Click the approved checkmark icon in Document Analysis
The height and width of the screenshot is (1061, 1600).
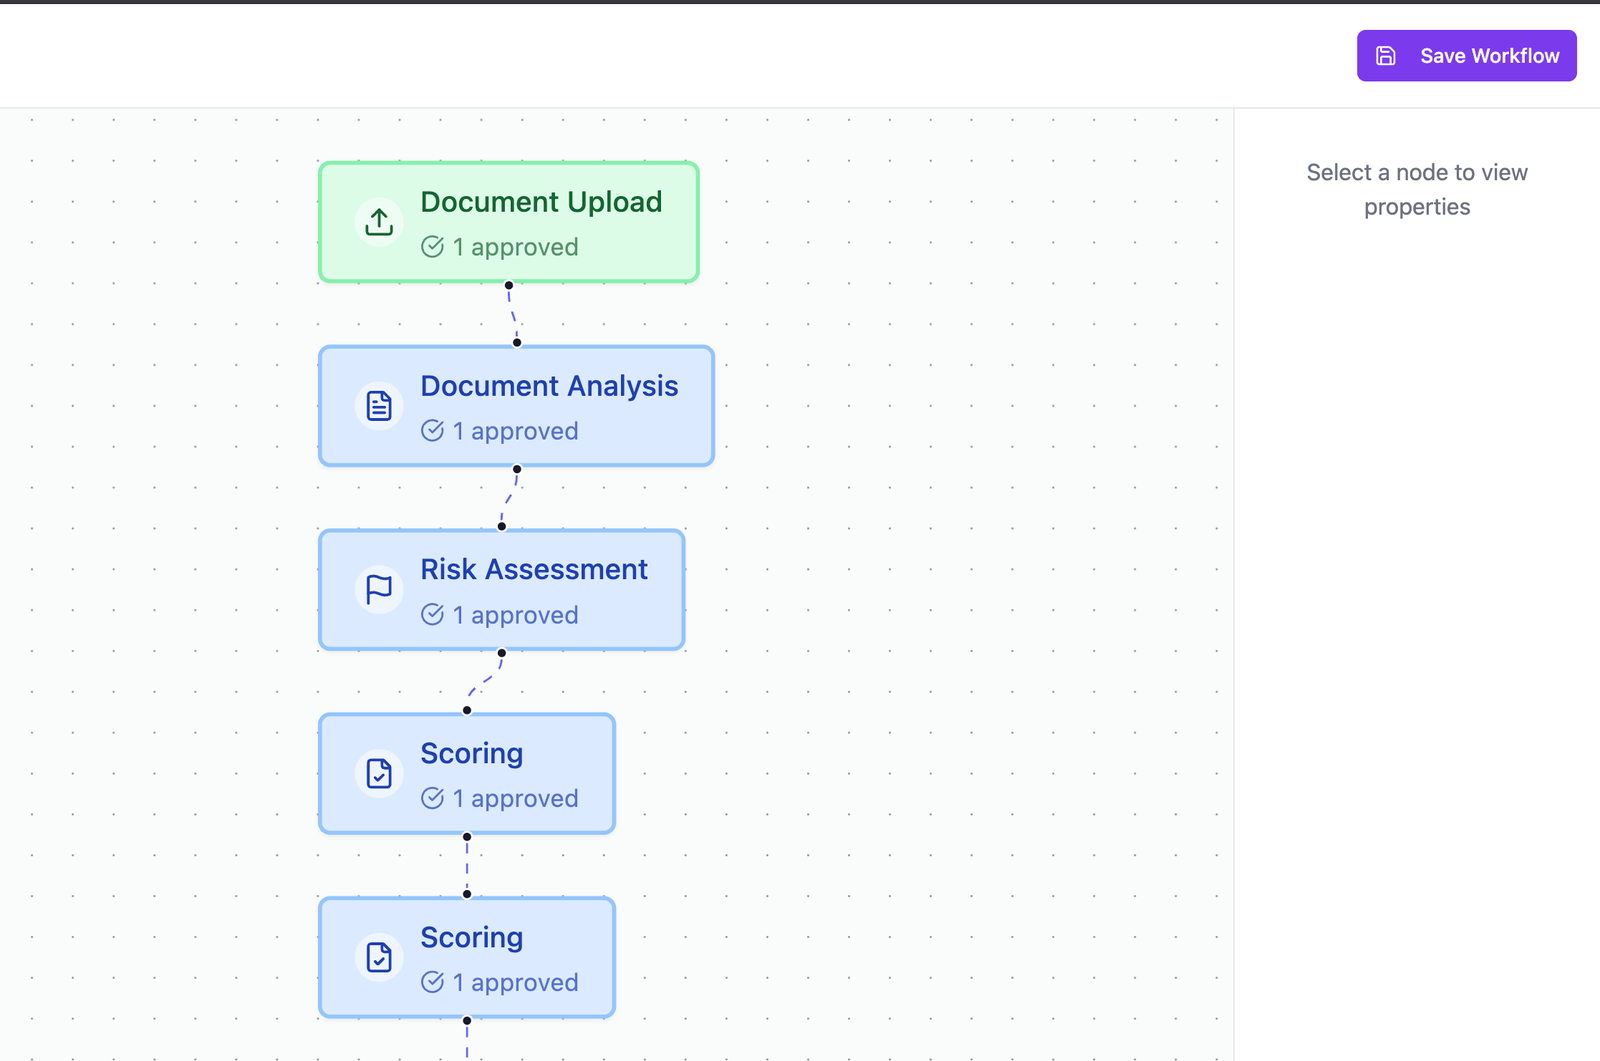[432, 431]
